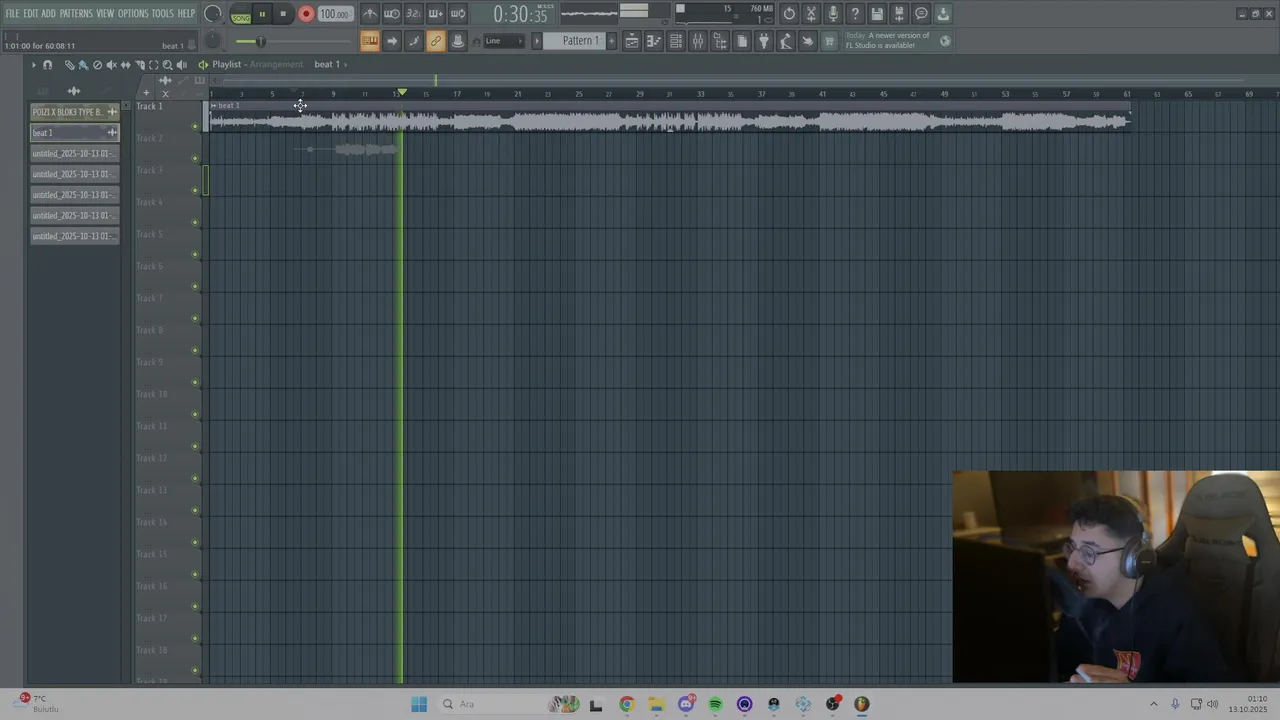
Task: Select the playlist Mute tool
Action: tap(111, 64)
